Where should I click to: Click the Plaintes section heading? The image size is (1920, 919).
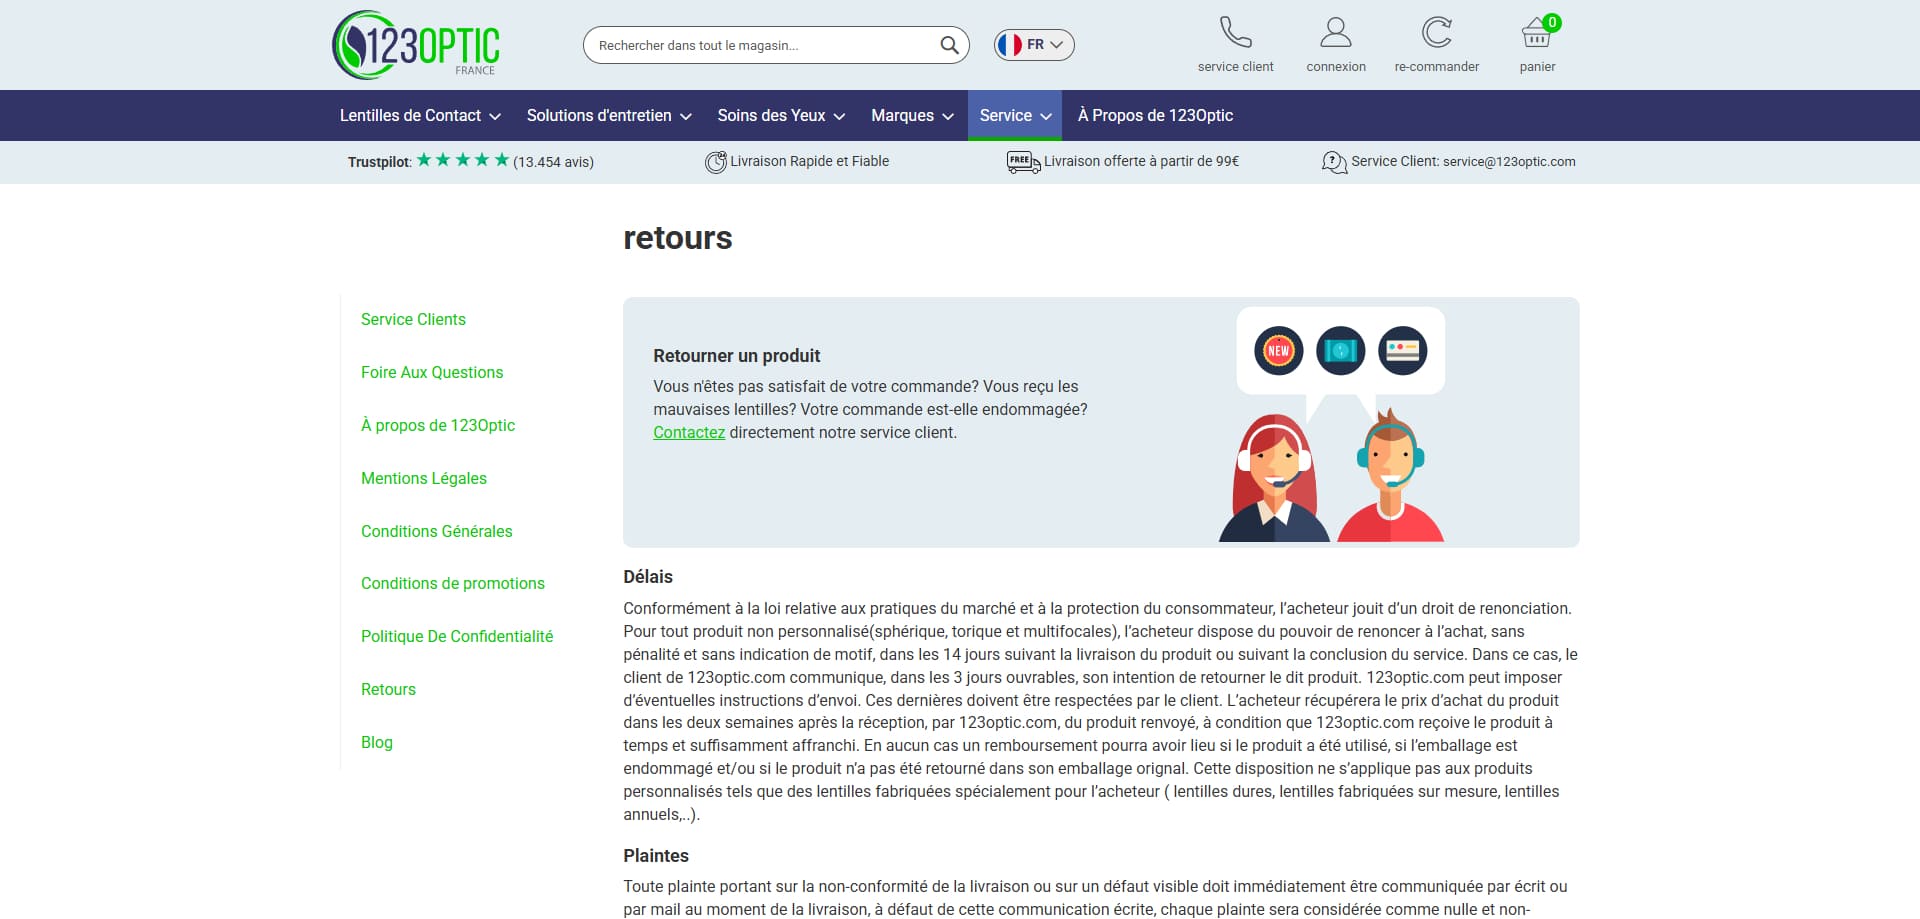coord(656,856)
